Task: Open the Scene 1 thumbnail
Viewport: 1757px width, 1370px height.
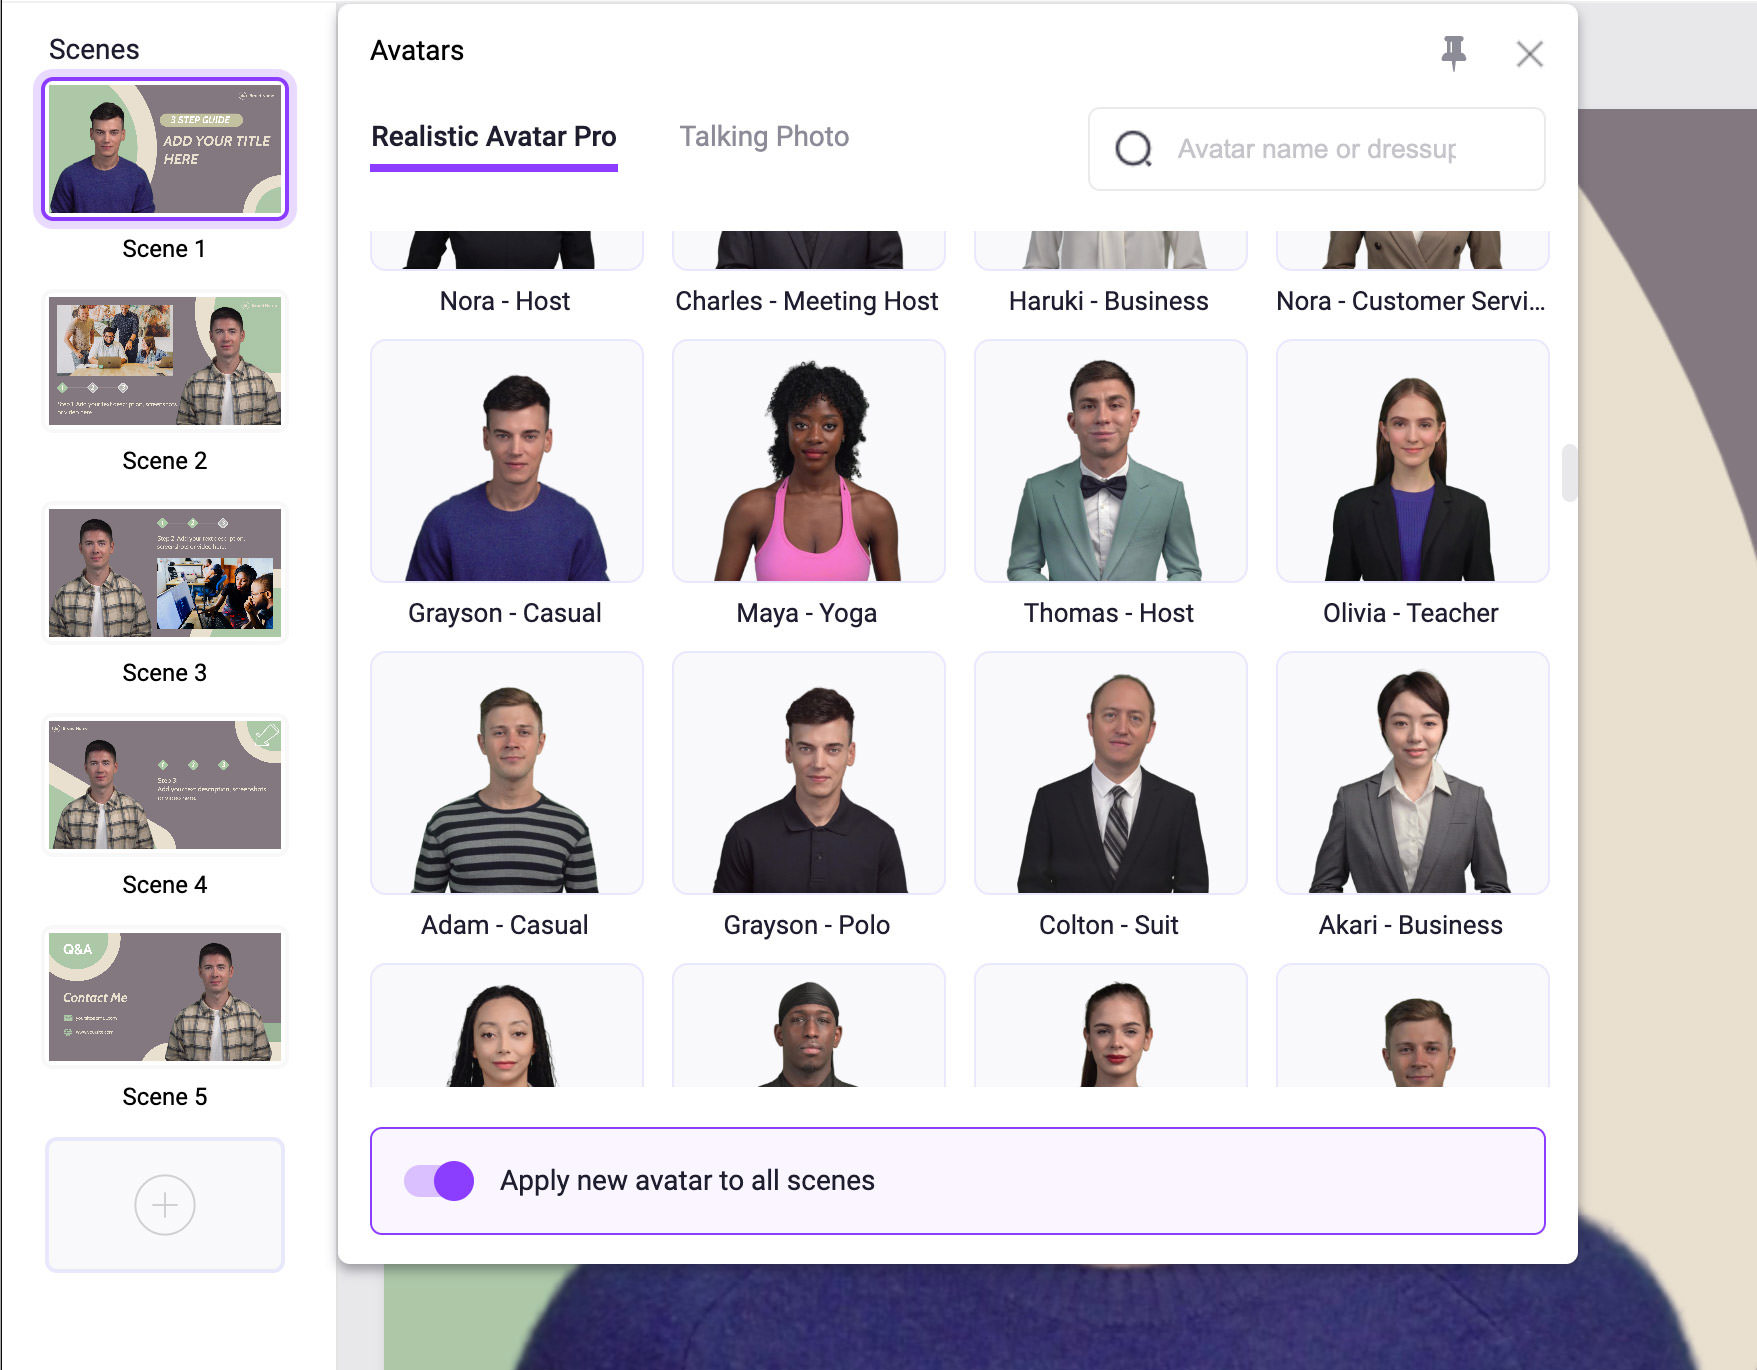Action: (x=165, y=149)
